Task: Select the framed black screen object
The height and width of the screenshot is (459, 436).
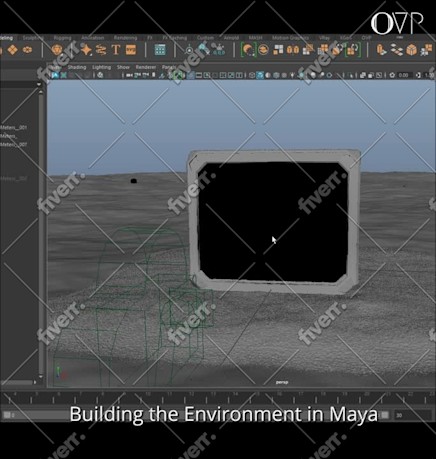Action: click(274, 221)
